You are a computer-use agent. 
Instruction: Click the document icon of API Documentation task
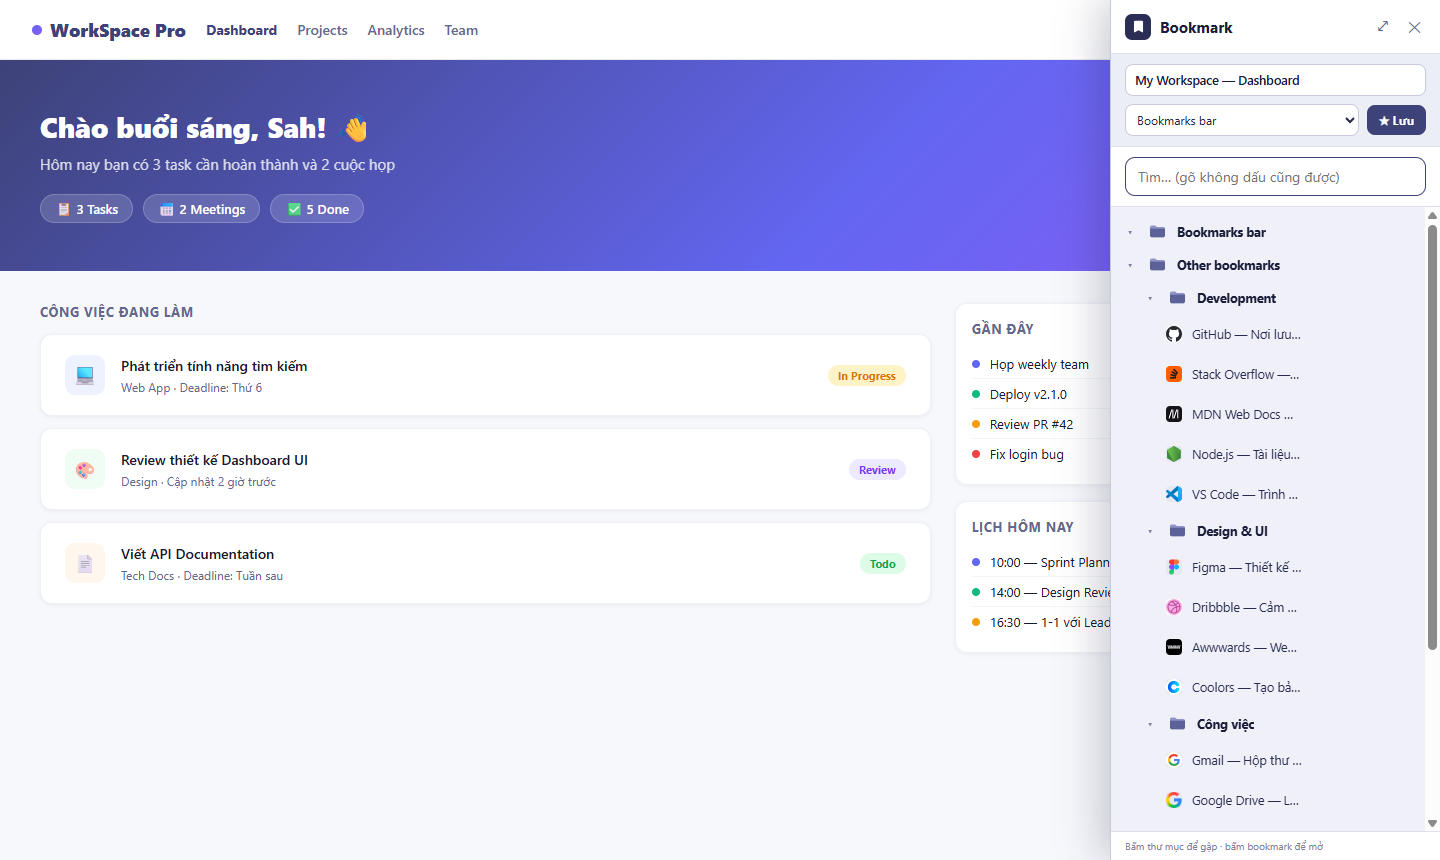[x=85, y=563]
